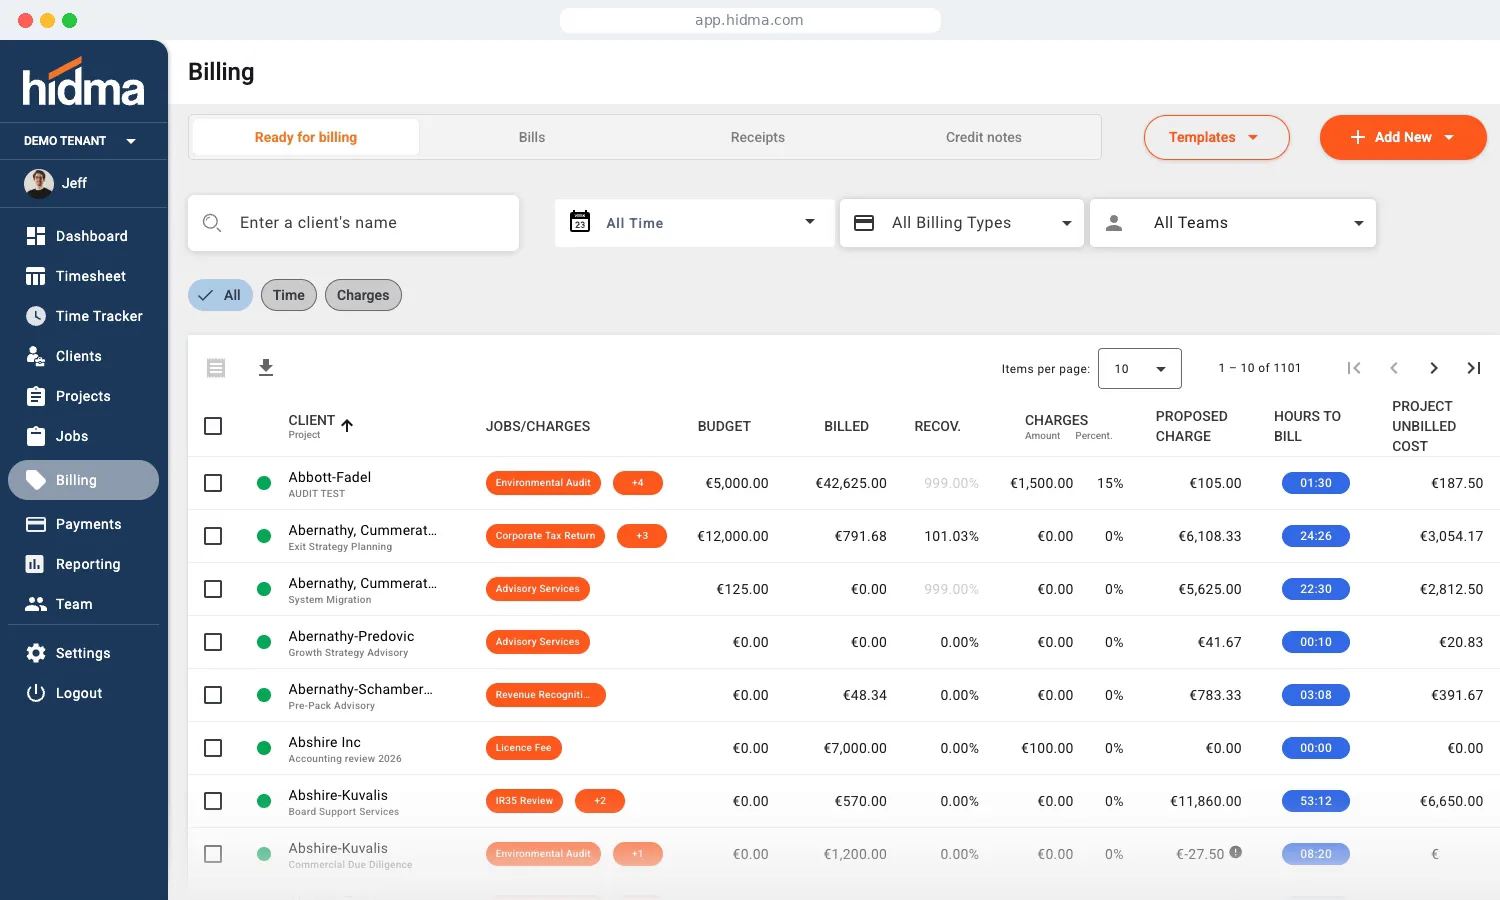Open the All Teams filter dropdown
1500x900 pixels.
click(1233, 223)
